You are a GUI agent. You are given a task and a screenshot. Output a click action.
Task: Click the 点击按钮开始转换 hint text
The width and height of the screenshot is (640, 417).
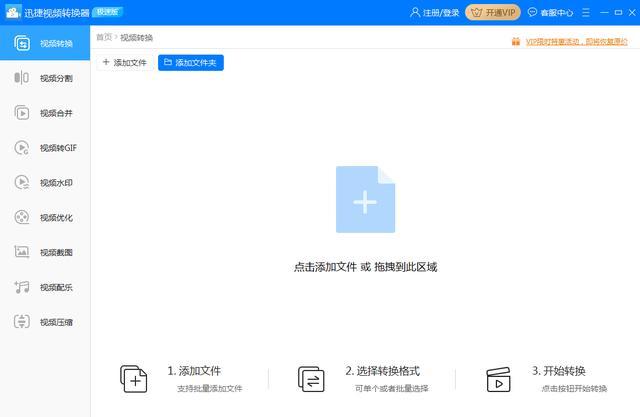[574, 388]
